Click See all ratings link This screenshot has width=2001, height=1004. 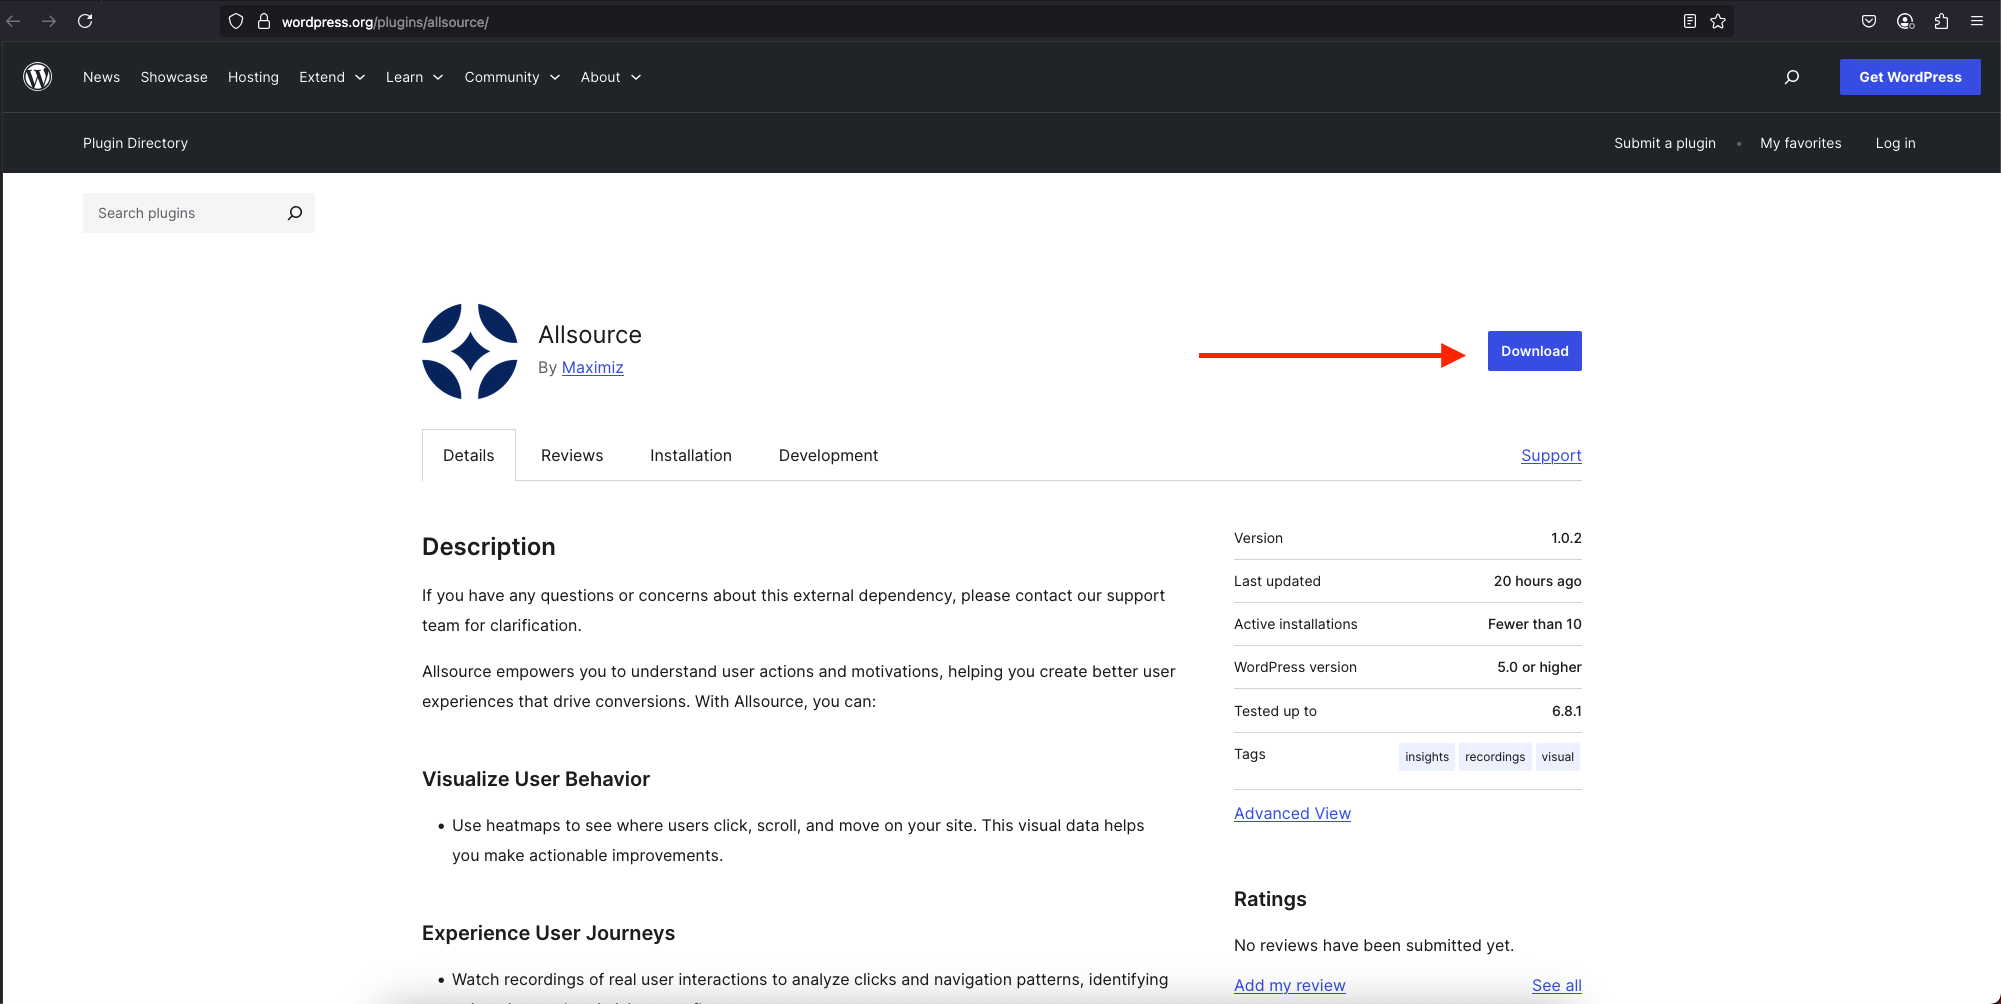click(x=1557, y=985)
